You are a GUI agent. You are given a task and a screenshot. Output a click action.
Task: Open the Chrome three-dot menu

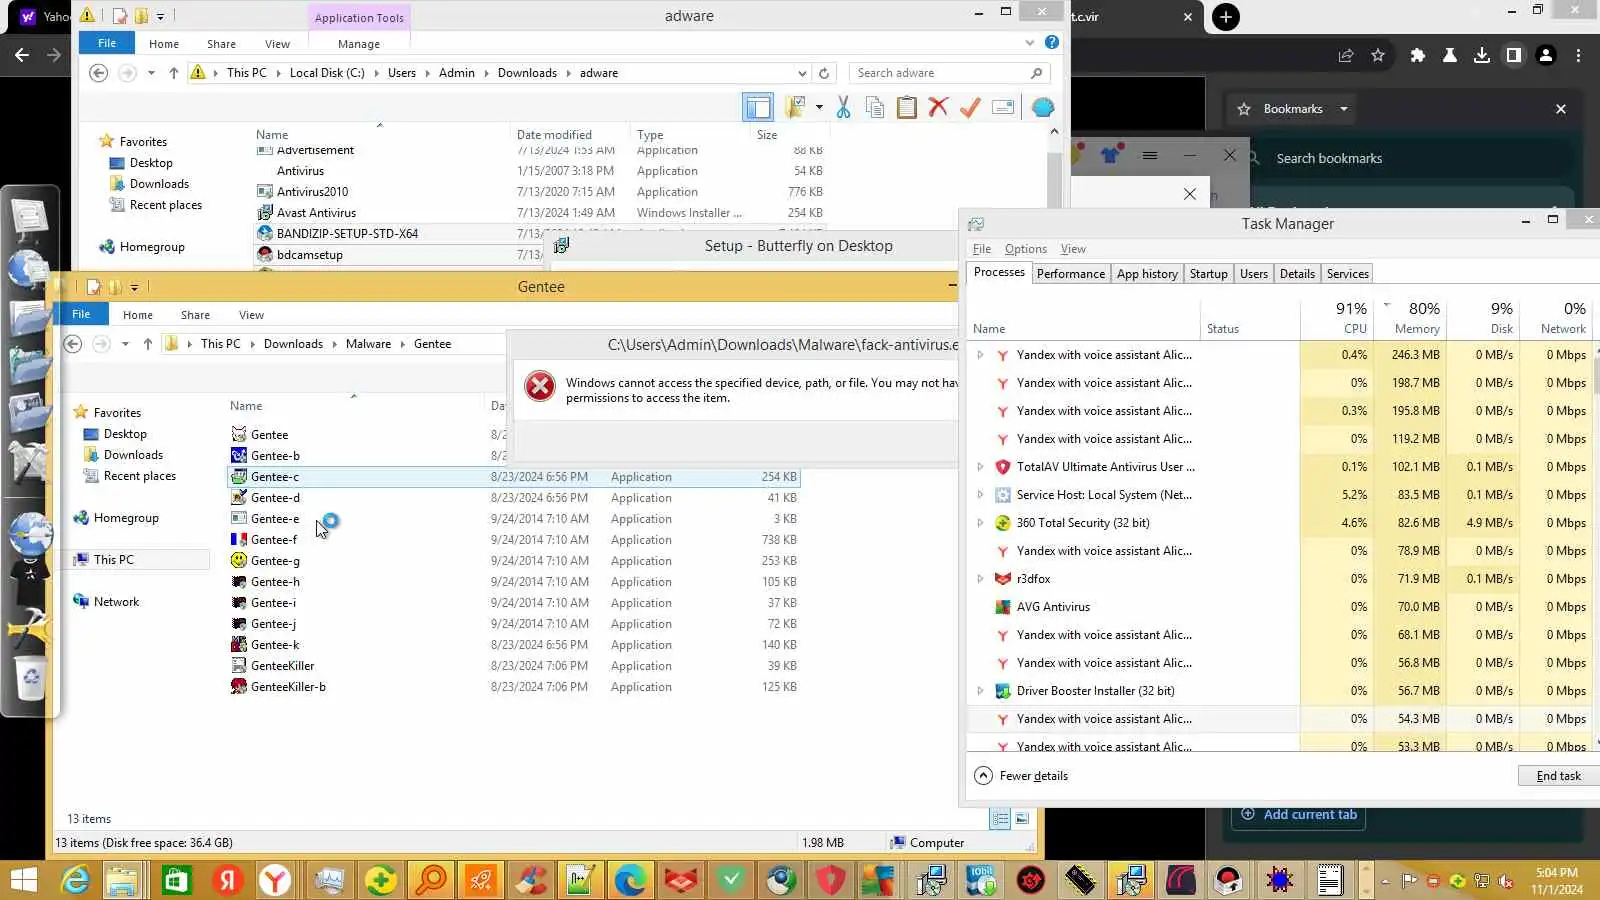[1579, 56]
